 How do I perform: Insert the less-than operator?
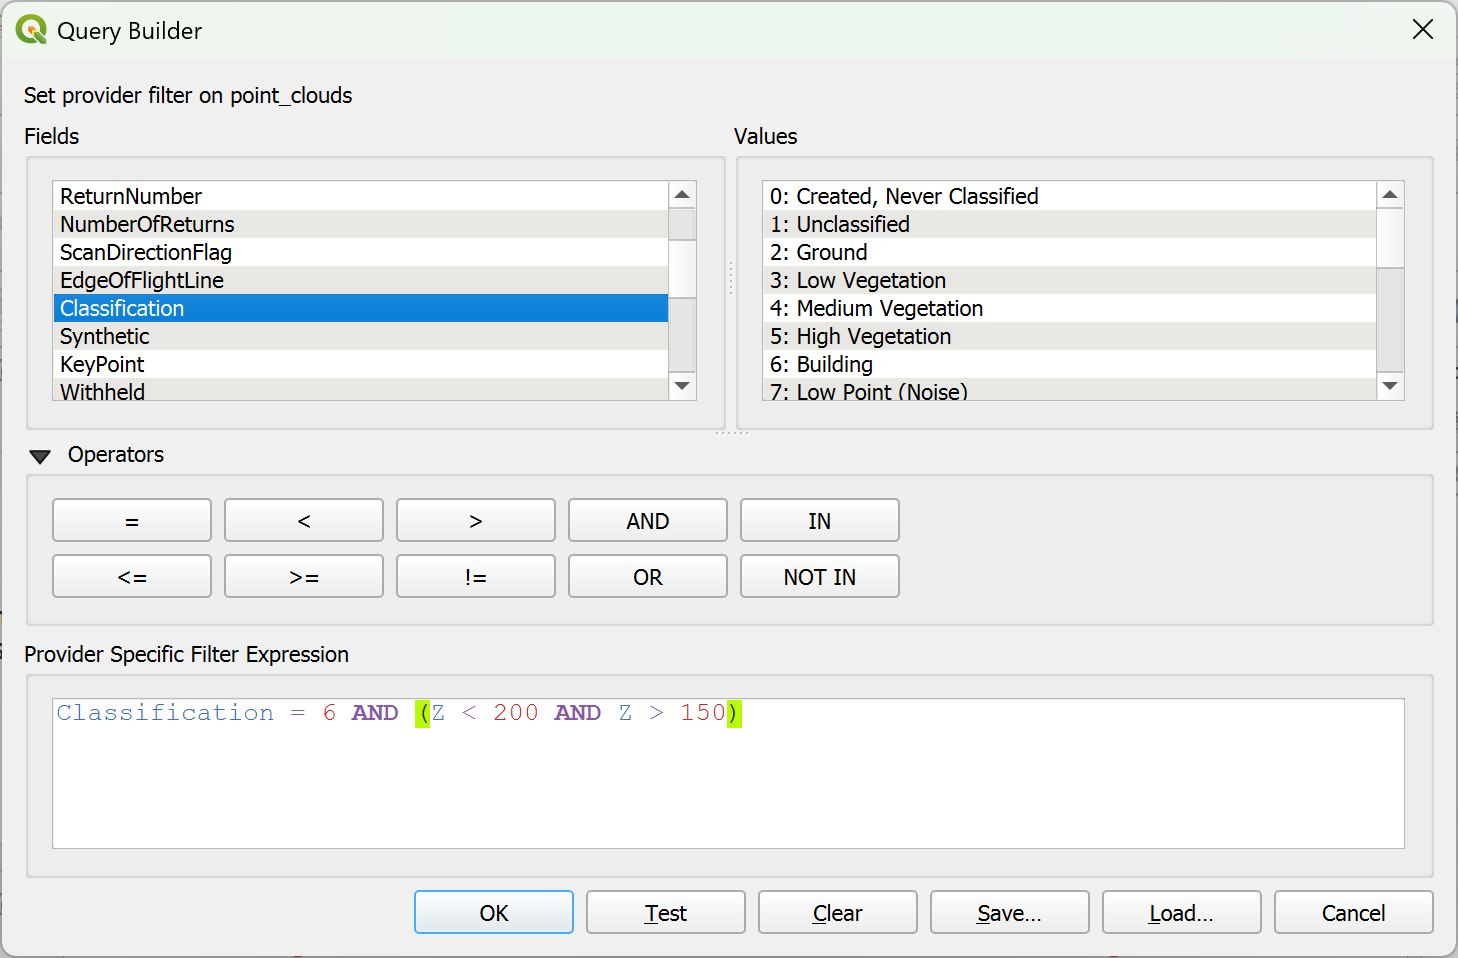[x=304, y=521]
